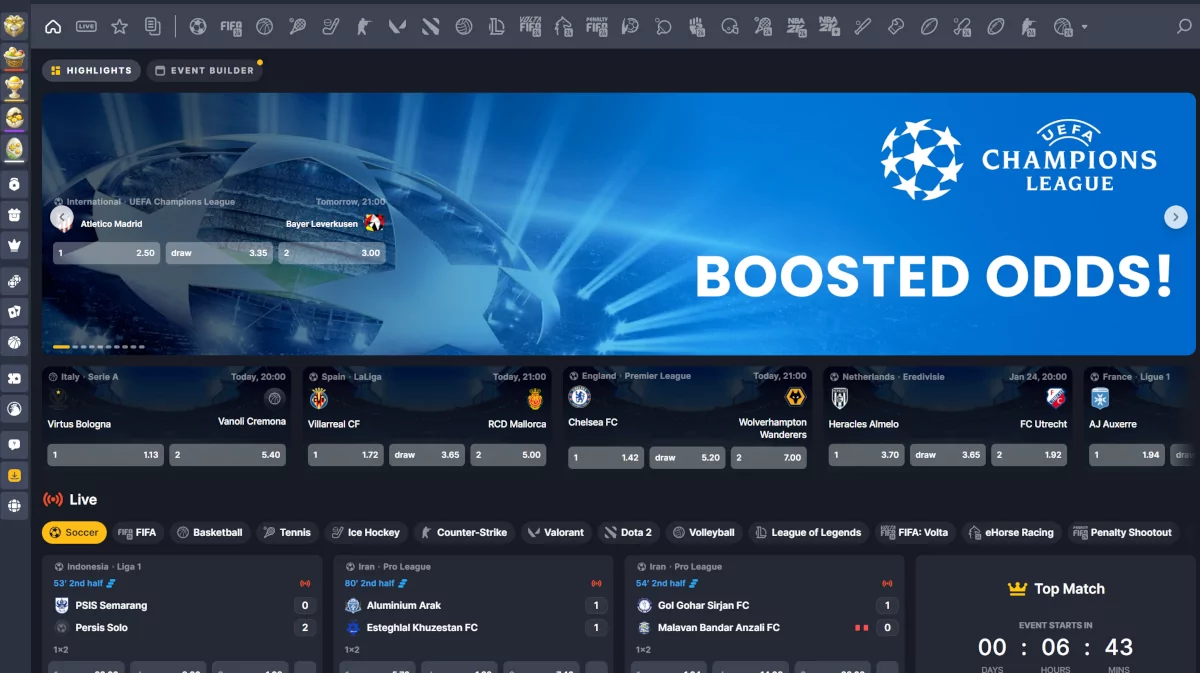This screenshot has height=673, width=1200.
Task: Click chat bubble icon in left sidebar
Action: [x=14, y=444]
